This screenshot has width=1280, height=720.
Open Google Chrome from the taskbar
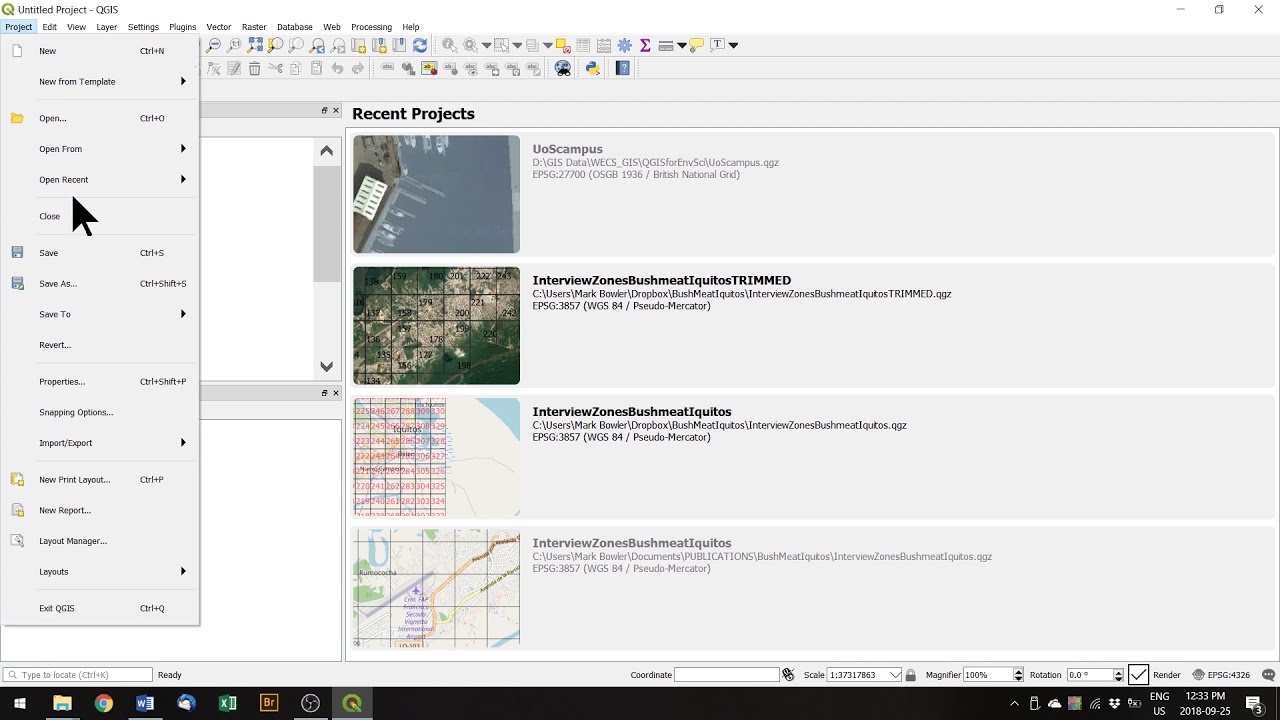click(103, 703)
